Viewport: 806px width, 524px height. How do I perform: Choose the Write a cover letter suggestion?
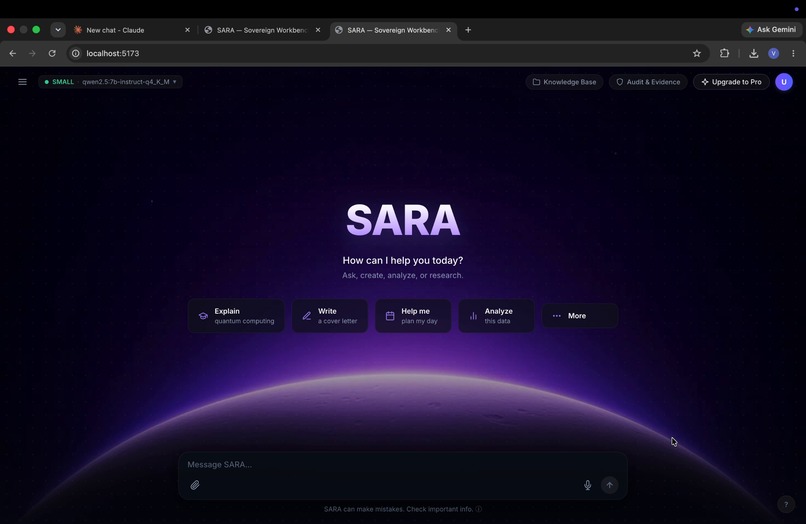click(x=330, y=316)
